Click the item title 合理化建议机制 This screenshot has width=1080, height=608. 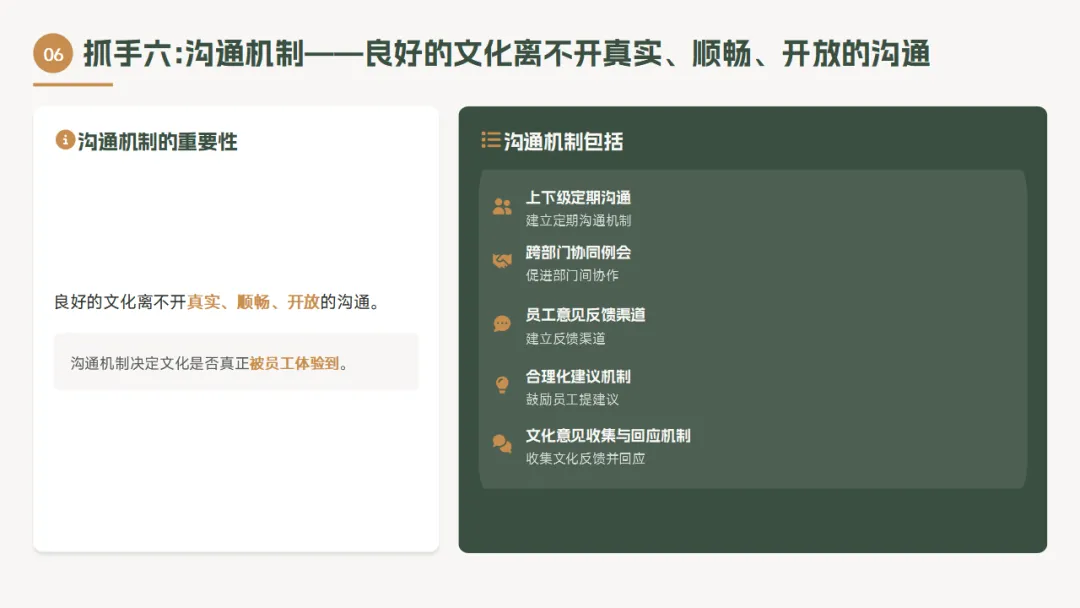[578, 376]
